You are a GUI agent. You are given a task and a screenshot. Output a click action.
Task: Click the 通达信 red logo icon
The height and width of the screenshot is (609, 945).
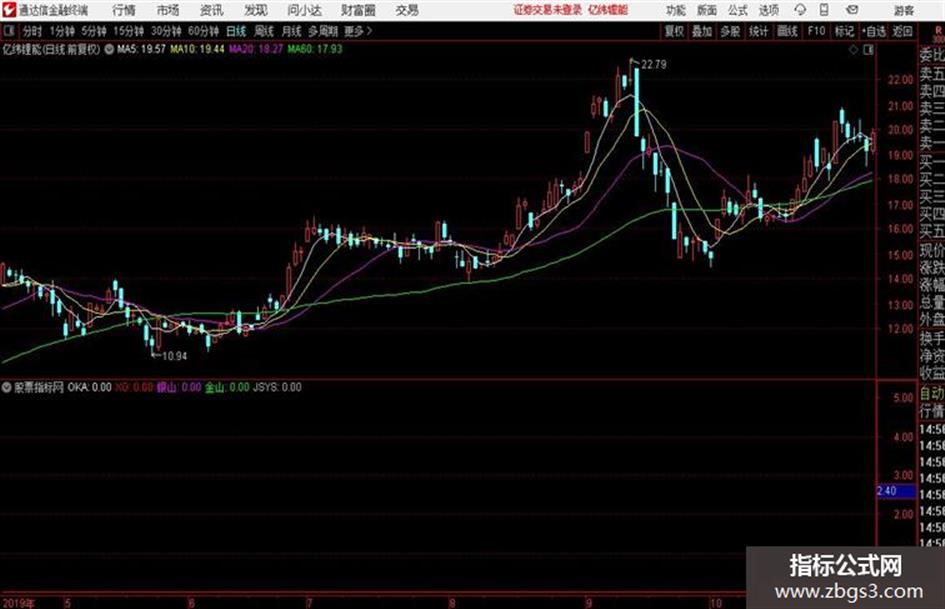point(9,10)
